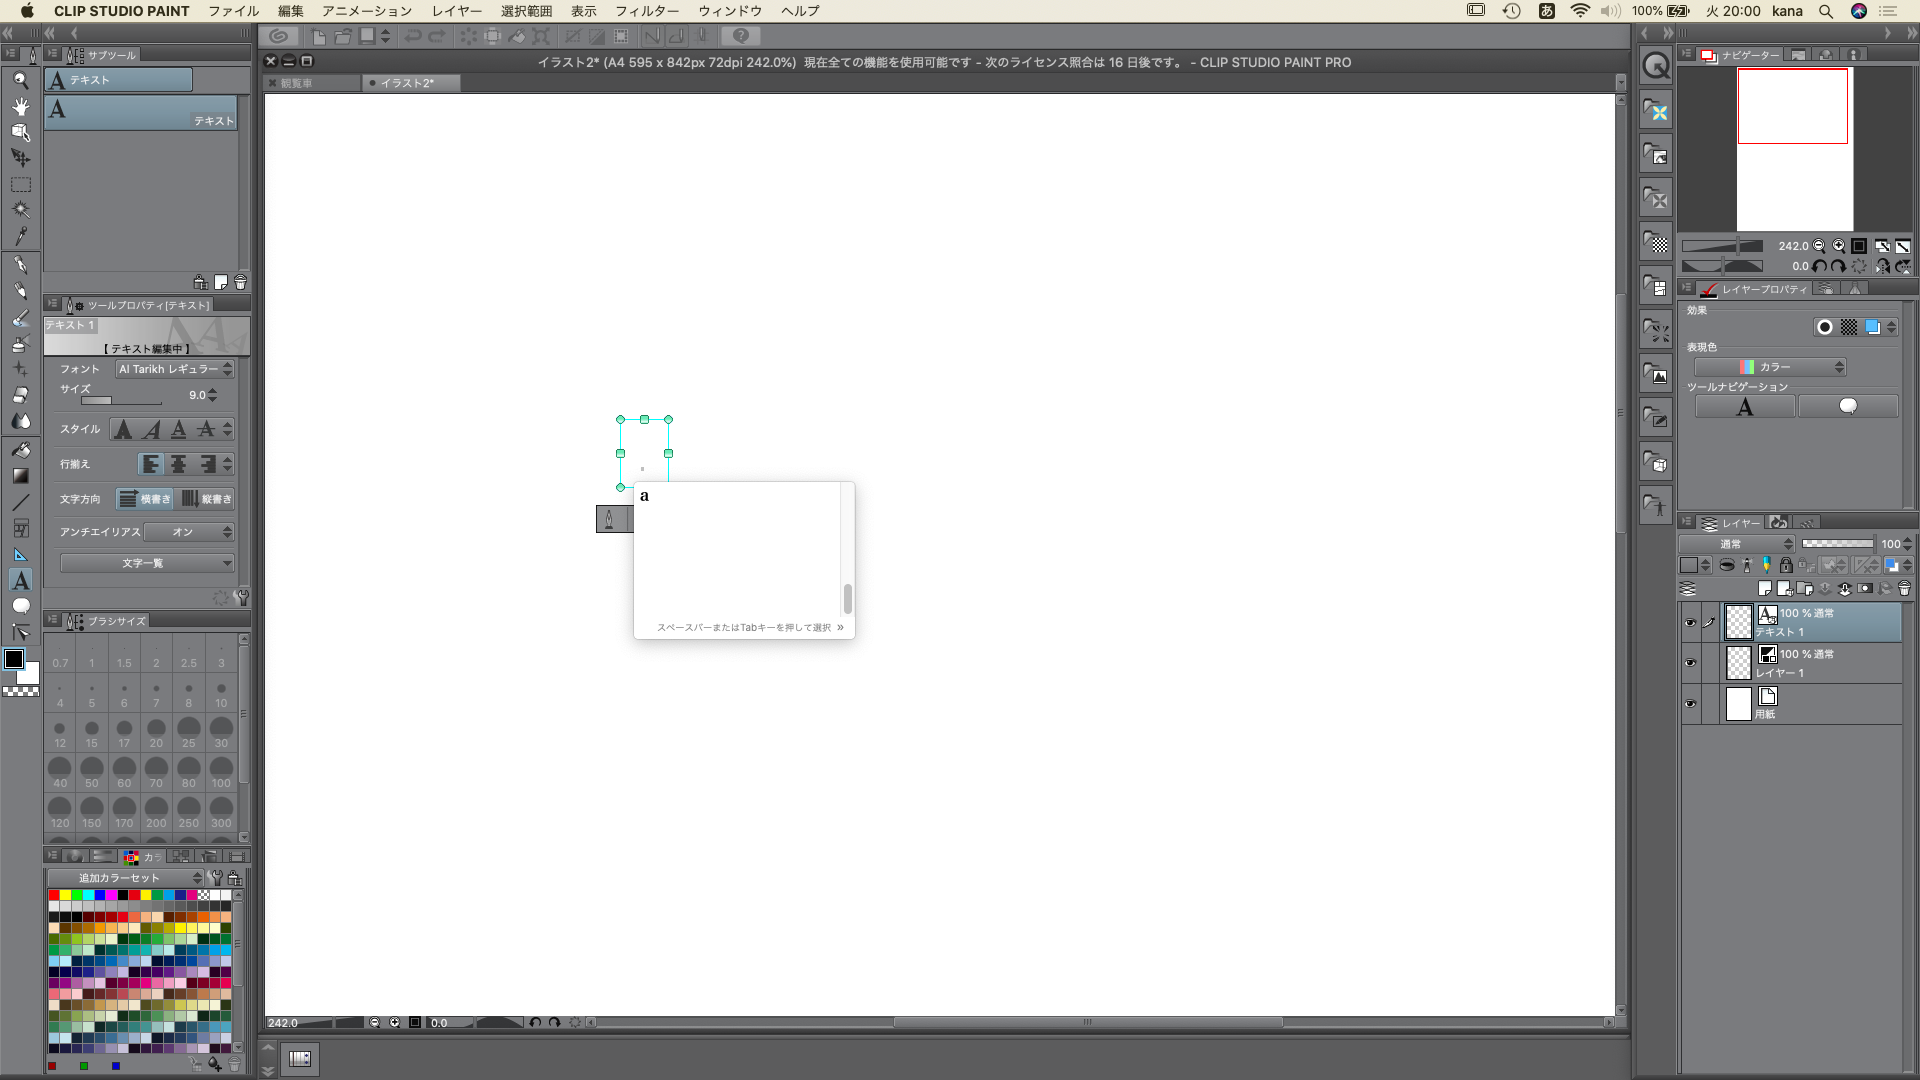
Task: Hide the レイヤー 1 layer
Action: point(1690,663)
